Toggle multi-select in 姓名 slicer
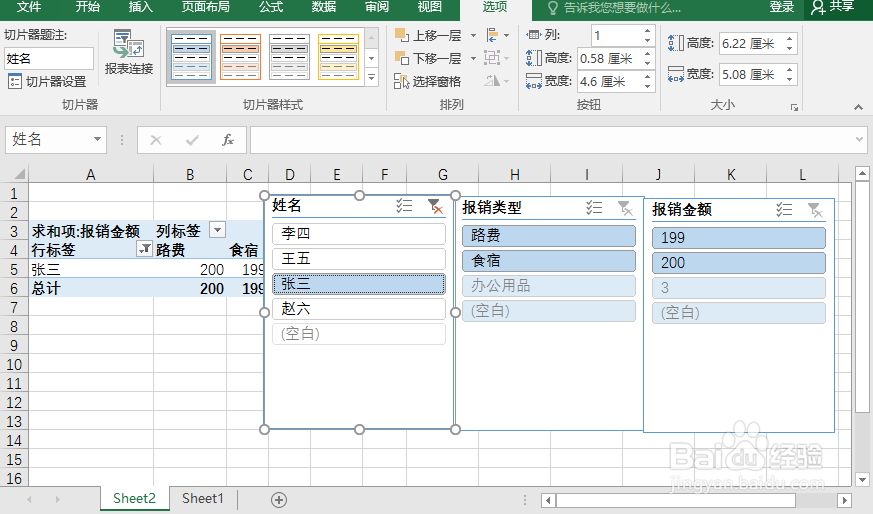This screenshot has width=873, height=514. (x=404, y=206)
